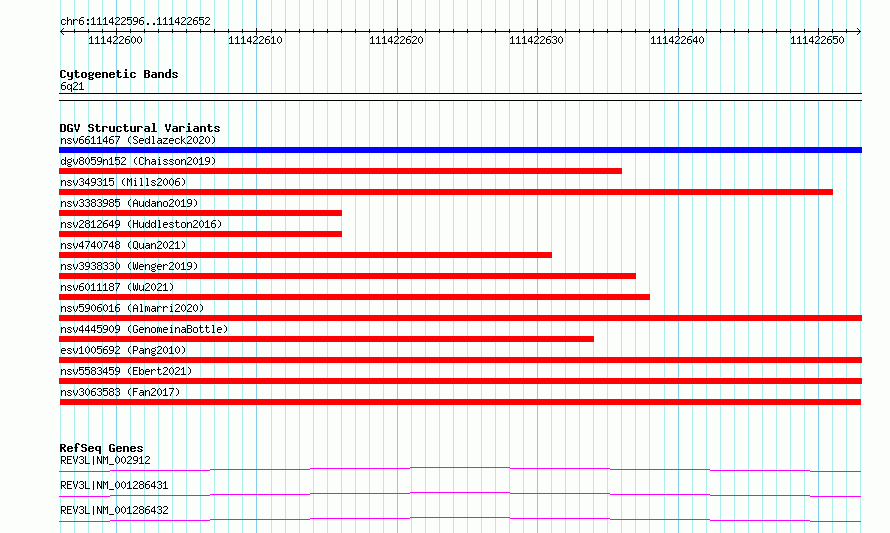890x533 pixels.
Task: Click the REV3L|NM_002912 gene label
Action: coord(105,460)
